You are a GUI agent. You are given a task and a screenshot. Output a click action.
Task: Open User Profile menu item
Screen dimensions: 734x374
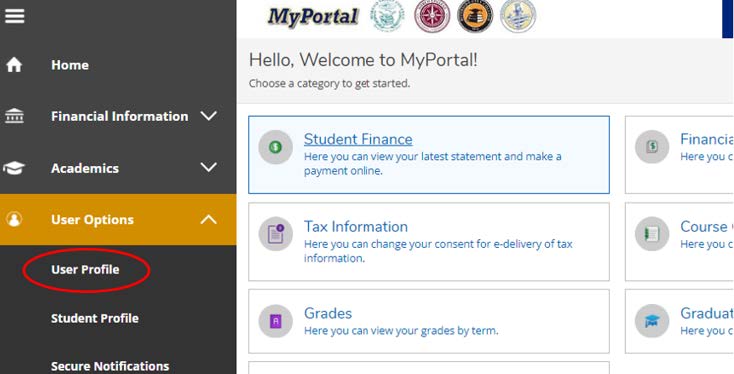click(85, 270)
